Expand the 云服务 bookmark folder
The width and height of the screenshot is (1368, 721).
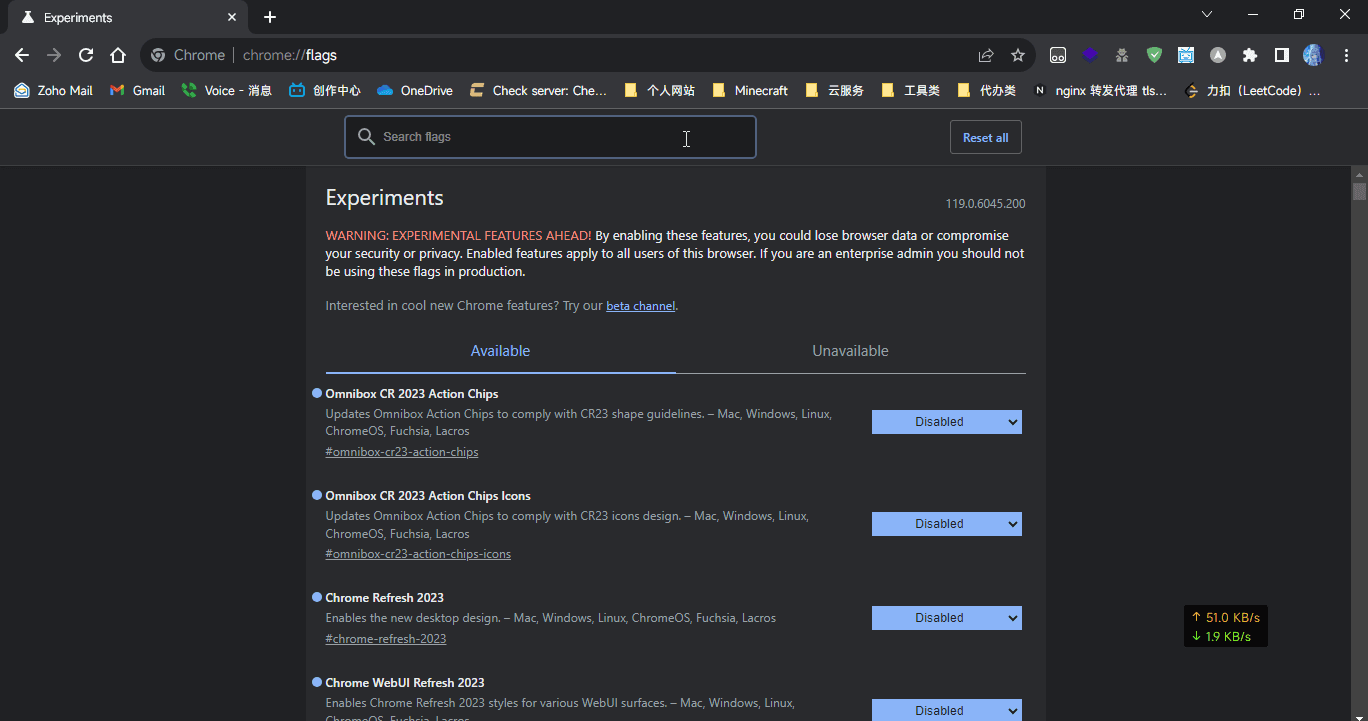(834, 90)
